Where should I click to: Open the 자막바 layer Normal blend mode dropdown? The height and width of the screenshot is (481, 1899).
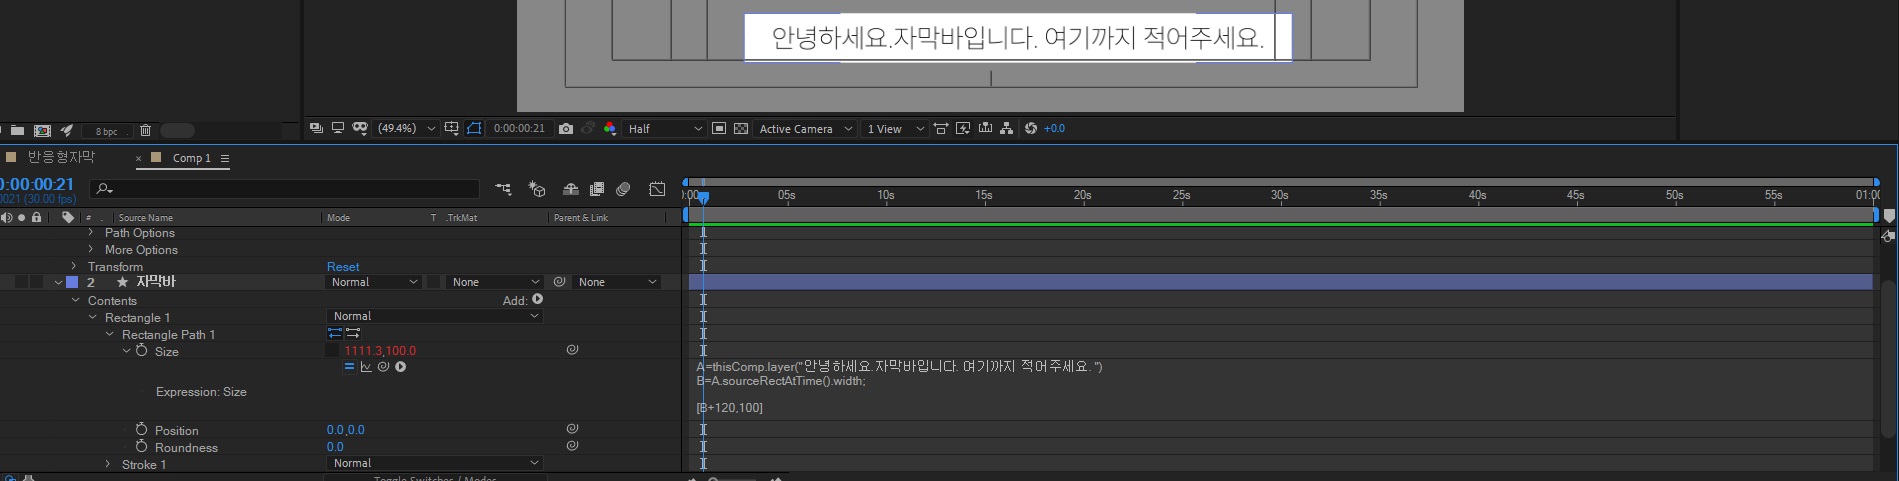pyautogui.click(x=374, y=282)
